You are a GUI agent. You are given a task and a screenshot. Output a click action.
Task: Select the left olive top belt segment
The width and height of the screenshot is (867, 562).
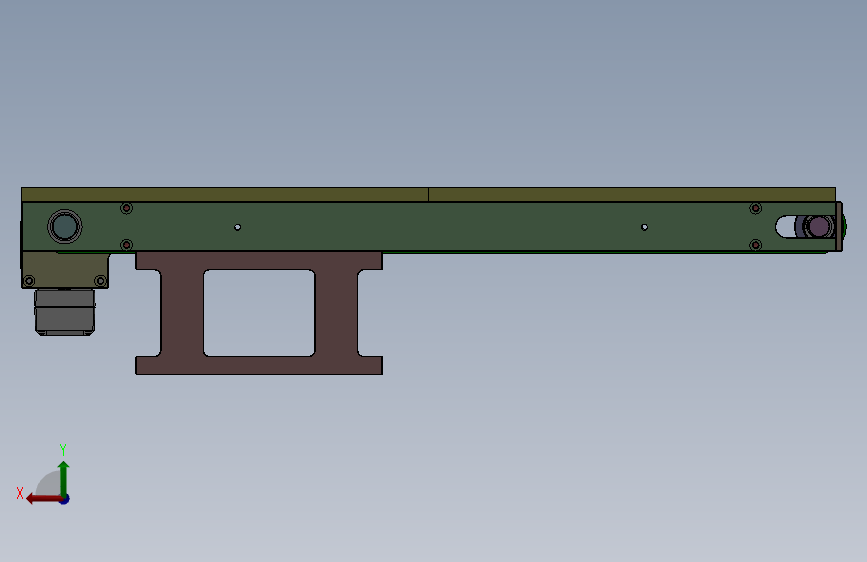pos(224,194)
